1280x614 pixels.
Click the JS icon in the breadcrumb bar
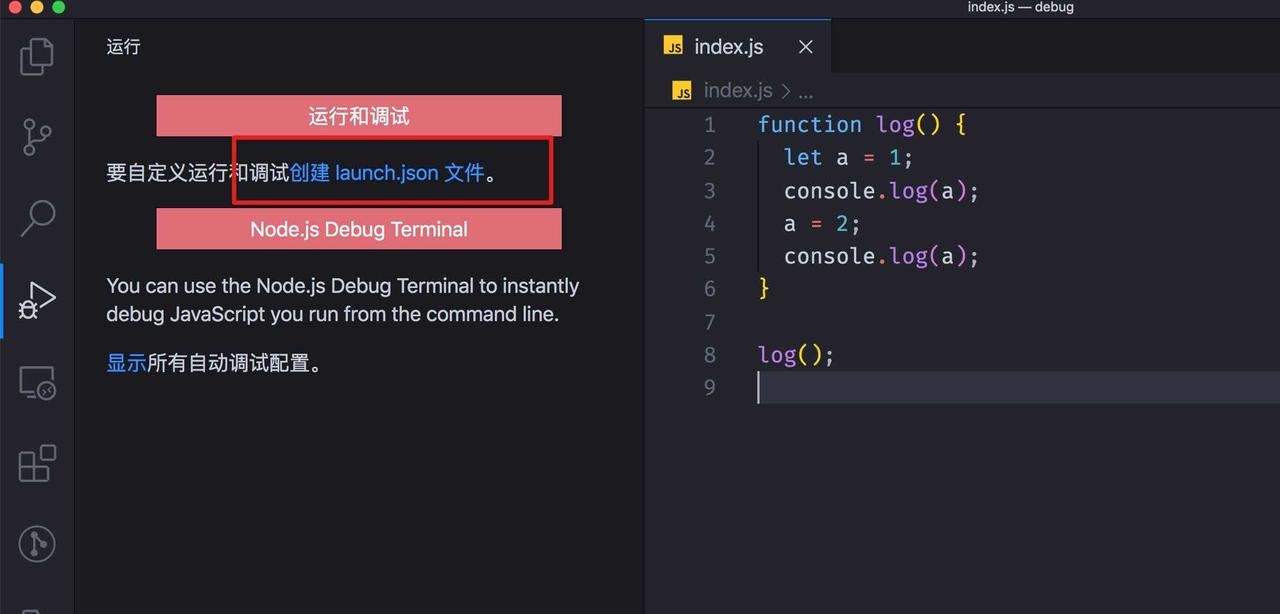(681, 90)
